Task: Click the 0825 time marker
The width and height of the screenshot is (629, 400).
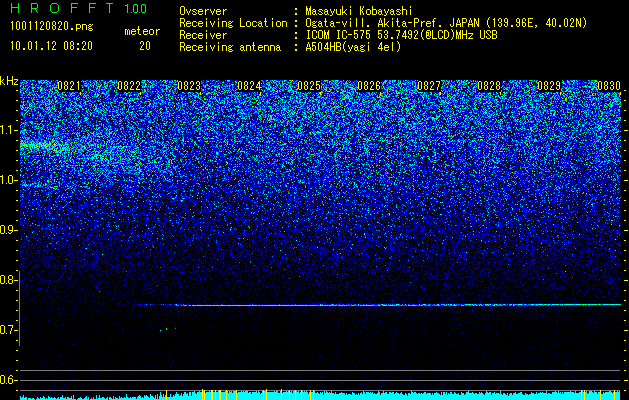Action: coord(309,86)
